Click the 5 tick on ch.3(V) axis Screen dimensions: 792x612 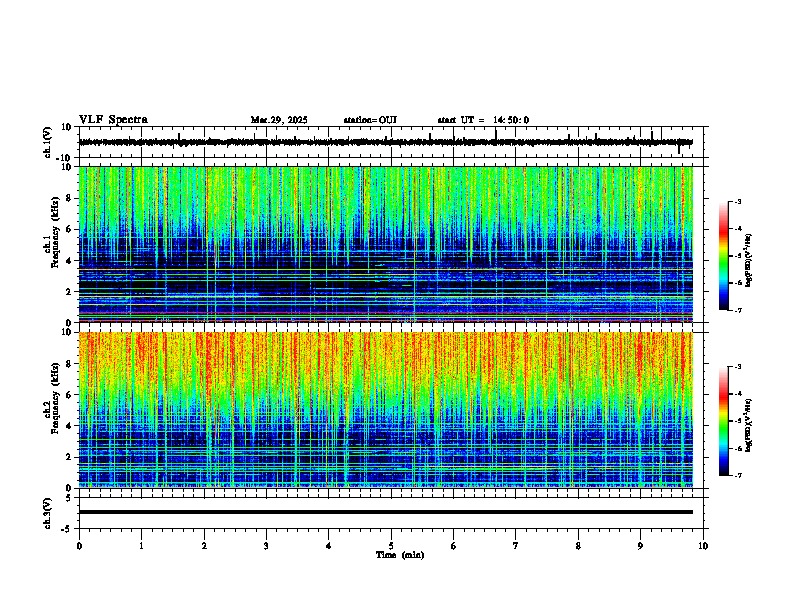(69, 497)
